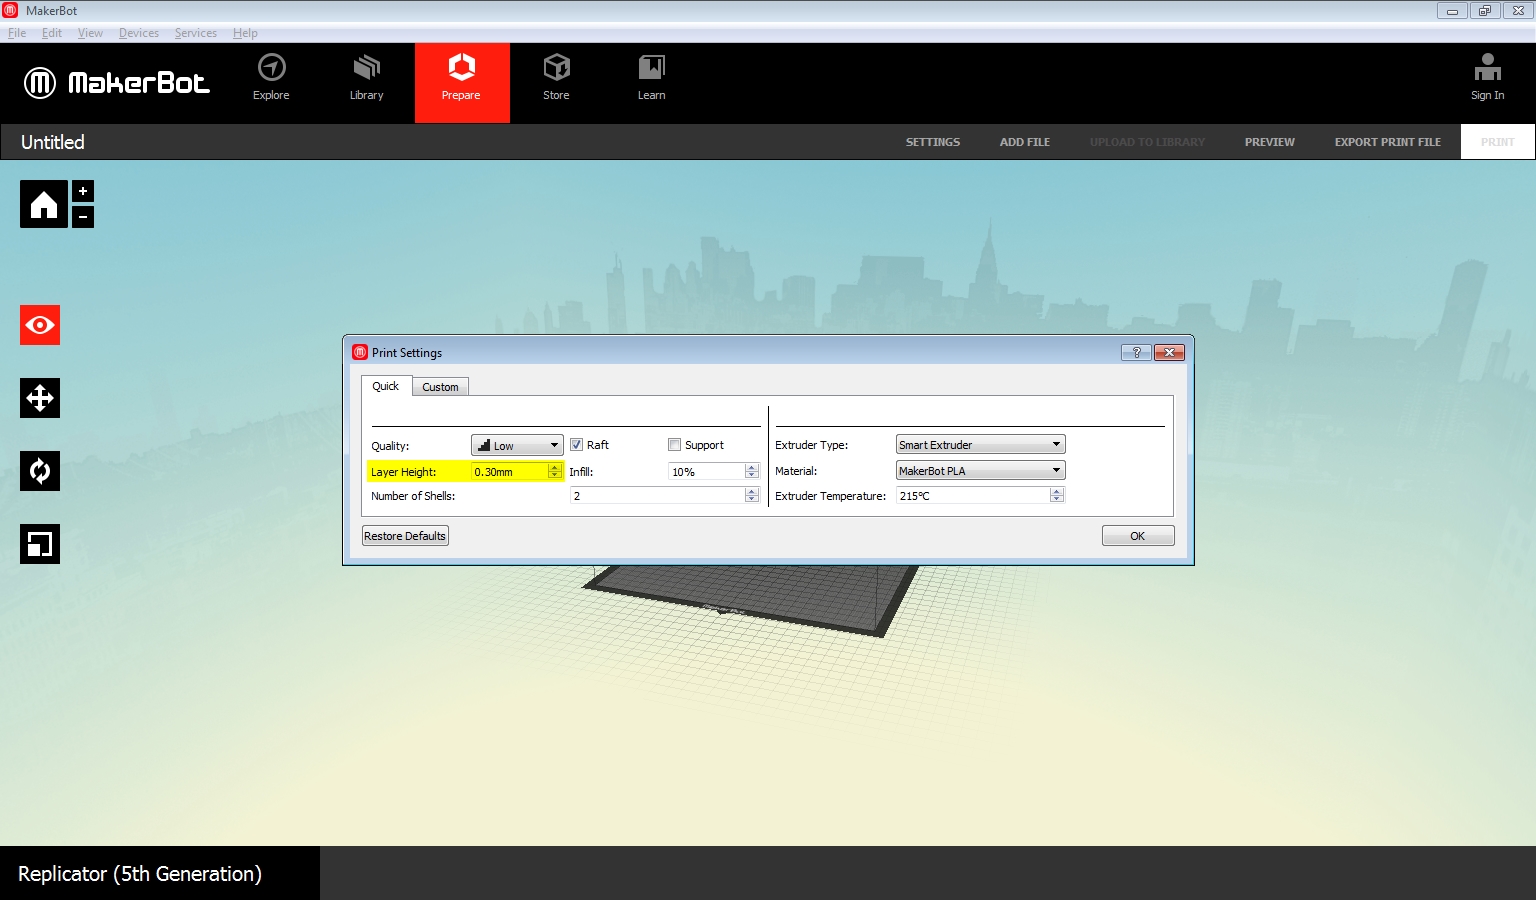
Task: Go to the Store cube icon
Action: click(x=556, y=68)
